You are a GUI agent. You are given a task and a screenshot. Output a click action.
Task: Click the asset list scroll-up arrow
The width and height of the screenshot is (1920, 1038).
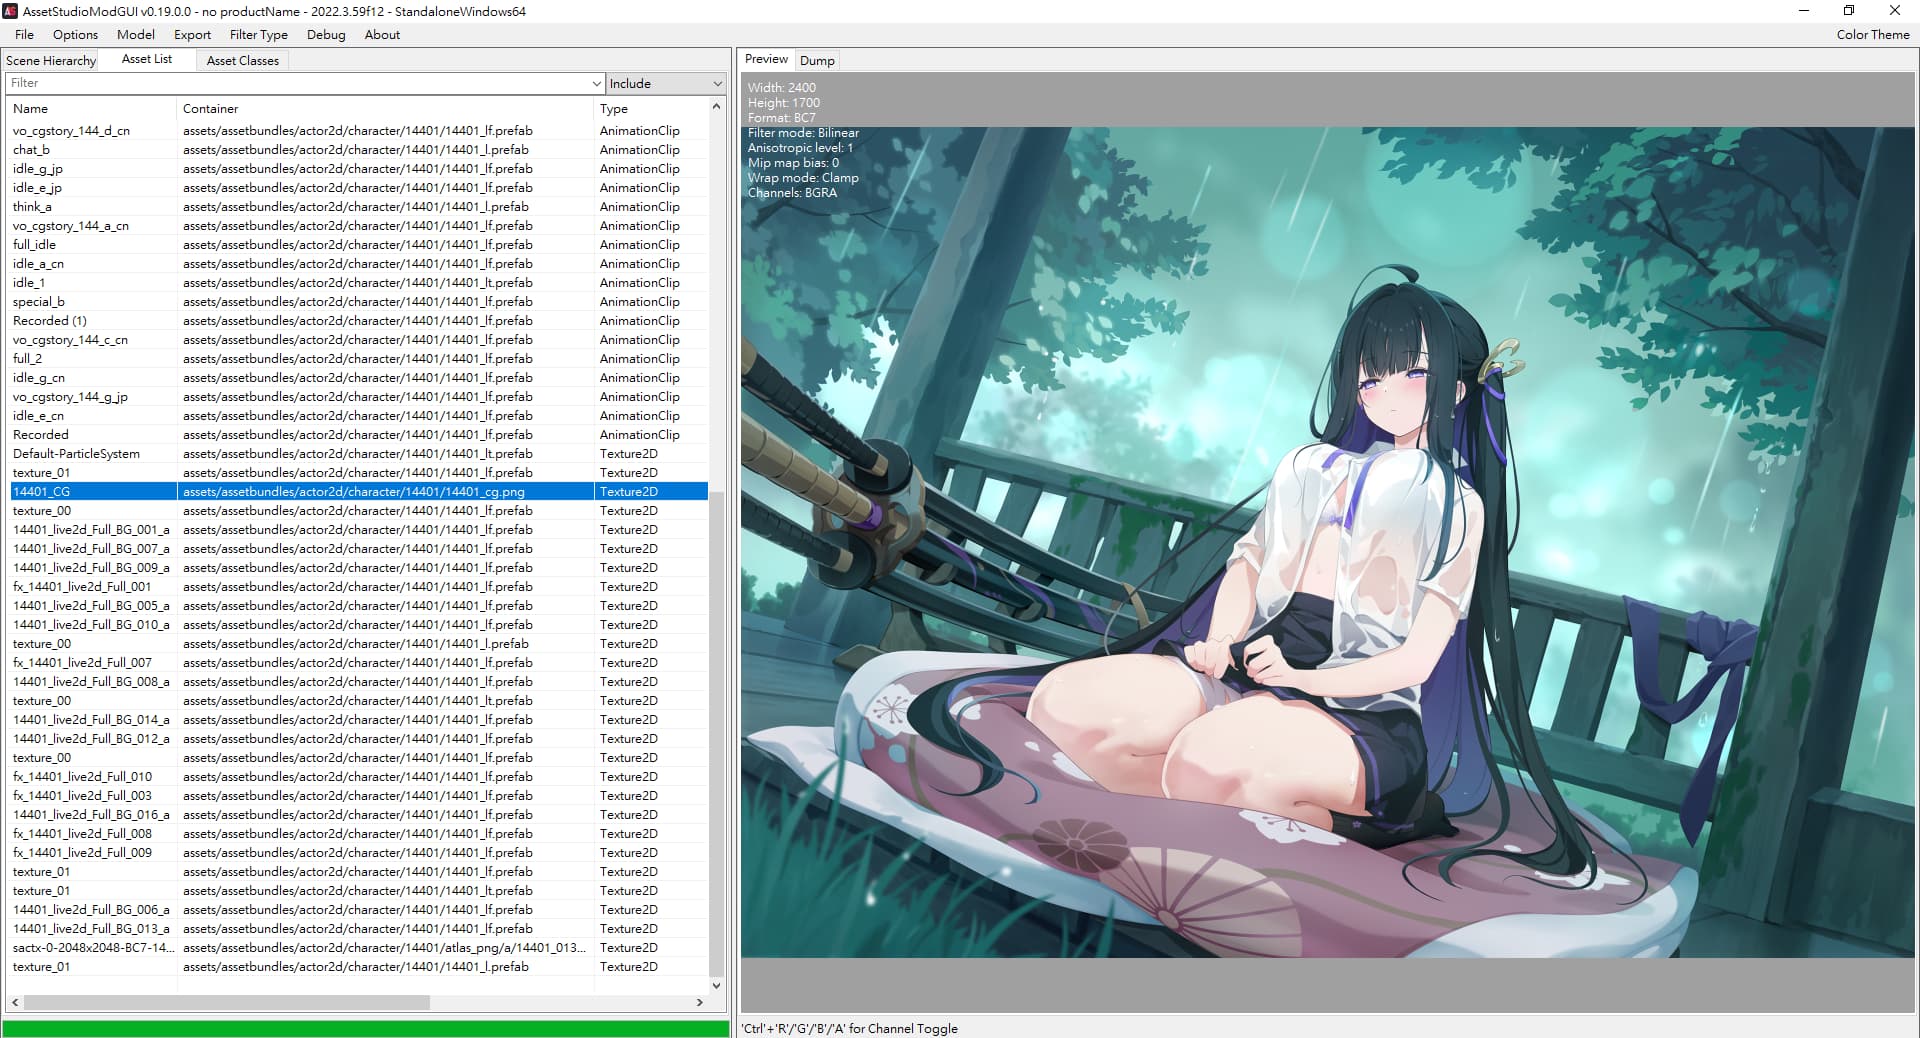(x=716, y=106)
